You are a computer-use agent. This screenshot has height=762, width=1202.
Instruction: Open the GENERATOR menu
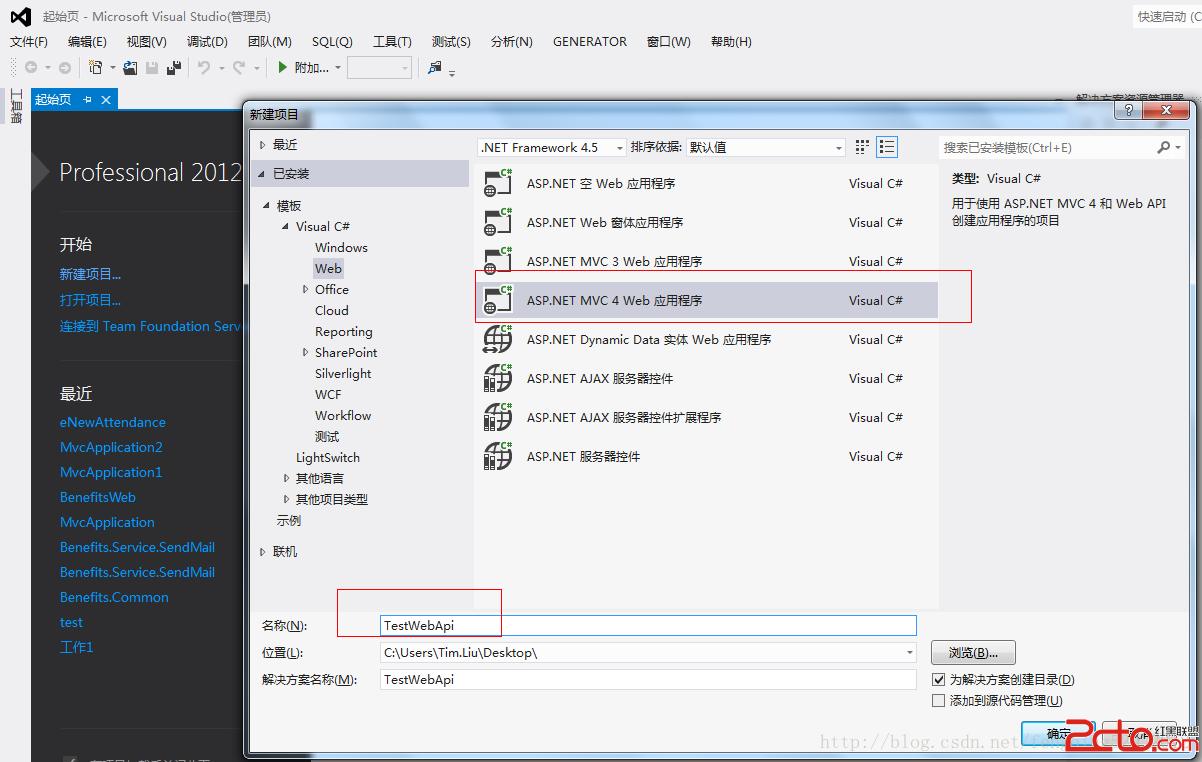(590, 42)
